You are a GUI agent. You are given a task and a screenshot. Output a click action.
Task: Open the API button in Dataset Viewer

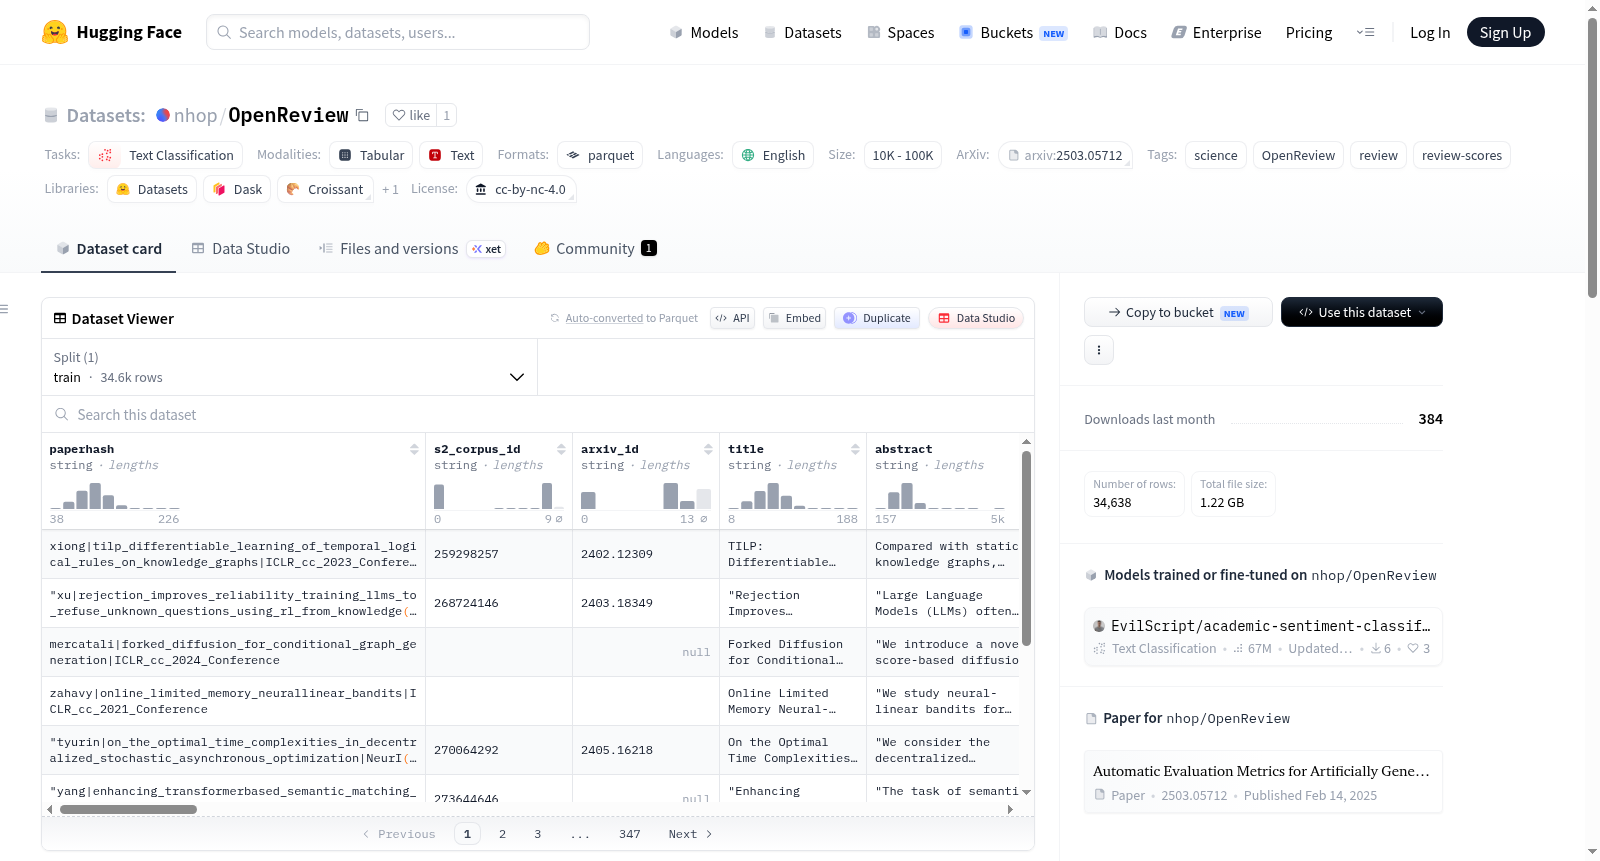[732, 318]
